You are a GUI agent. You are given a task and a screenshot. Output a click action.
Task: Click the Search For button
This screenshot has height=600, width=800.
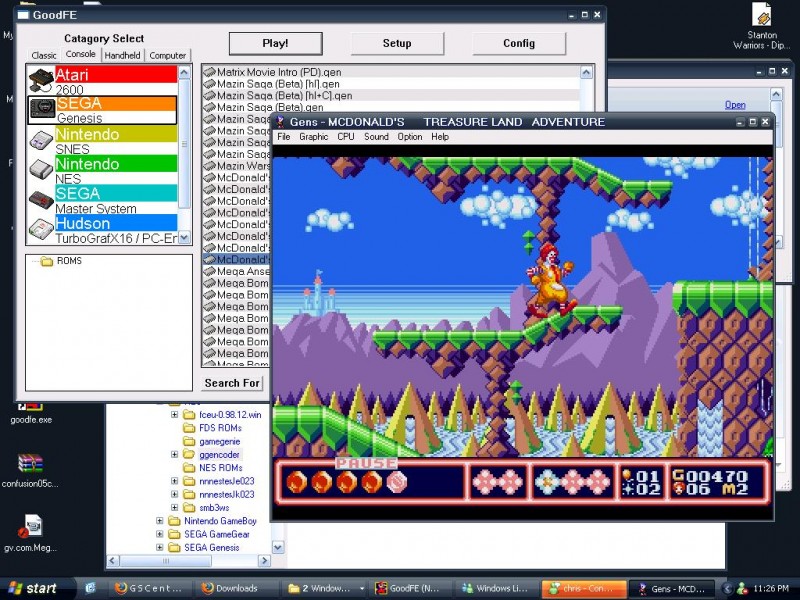point(232,383)
